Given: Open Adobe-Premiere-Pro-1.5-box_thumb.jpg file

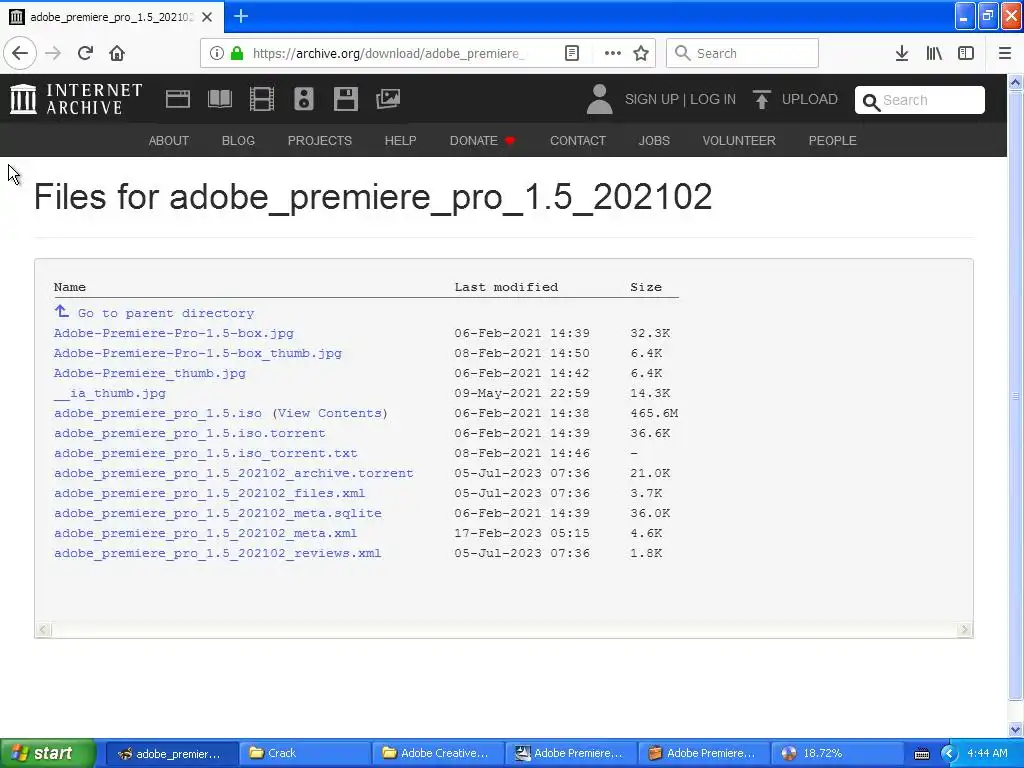Looking at the screenshot, I should (198, 353).
